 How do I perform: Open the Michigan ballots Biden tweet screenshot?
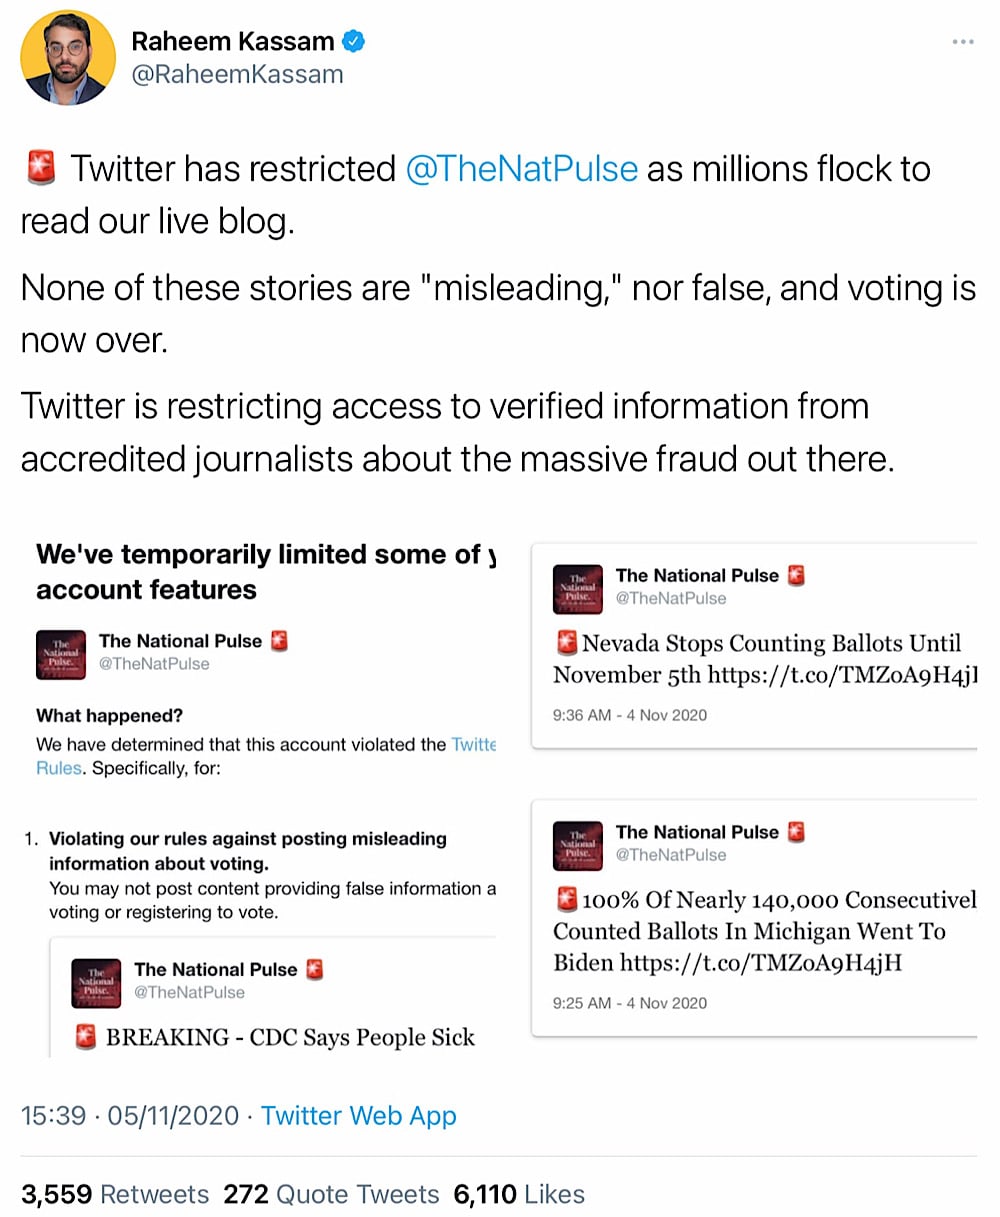pyautogui.click(x=754, y=917)
